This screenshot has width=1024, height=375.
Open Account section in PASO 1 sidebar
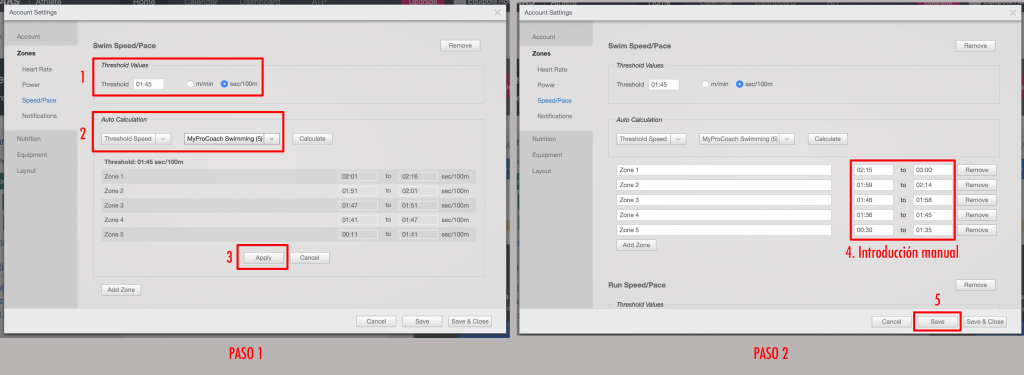coord(28,37)
